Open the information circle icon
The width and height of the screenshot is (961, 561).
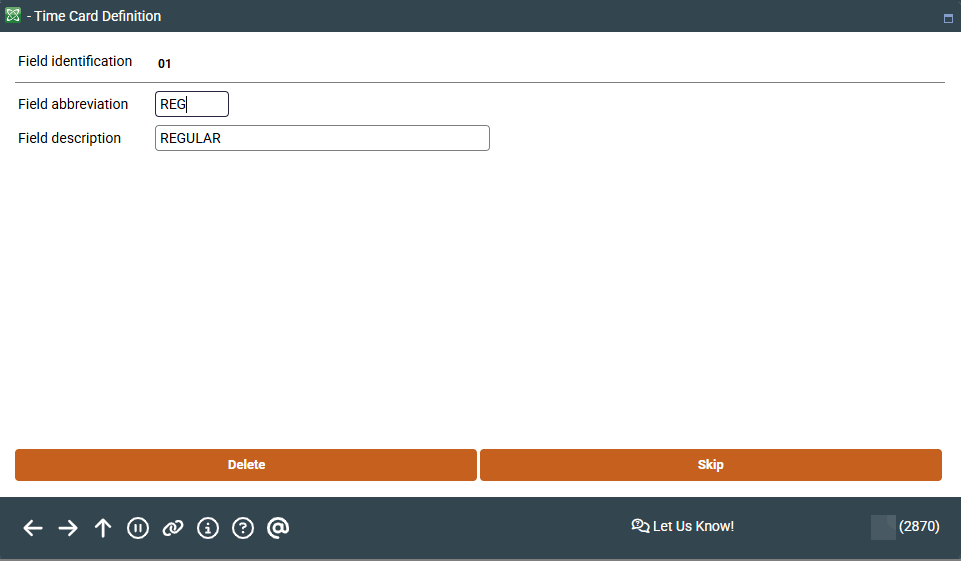[x=208, y=528]
